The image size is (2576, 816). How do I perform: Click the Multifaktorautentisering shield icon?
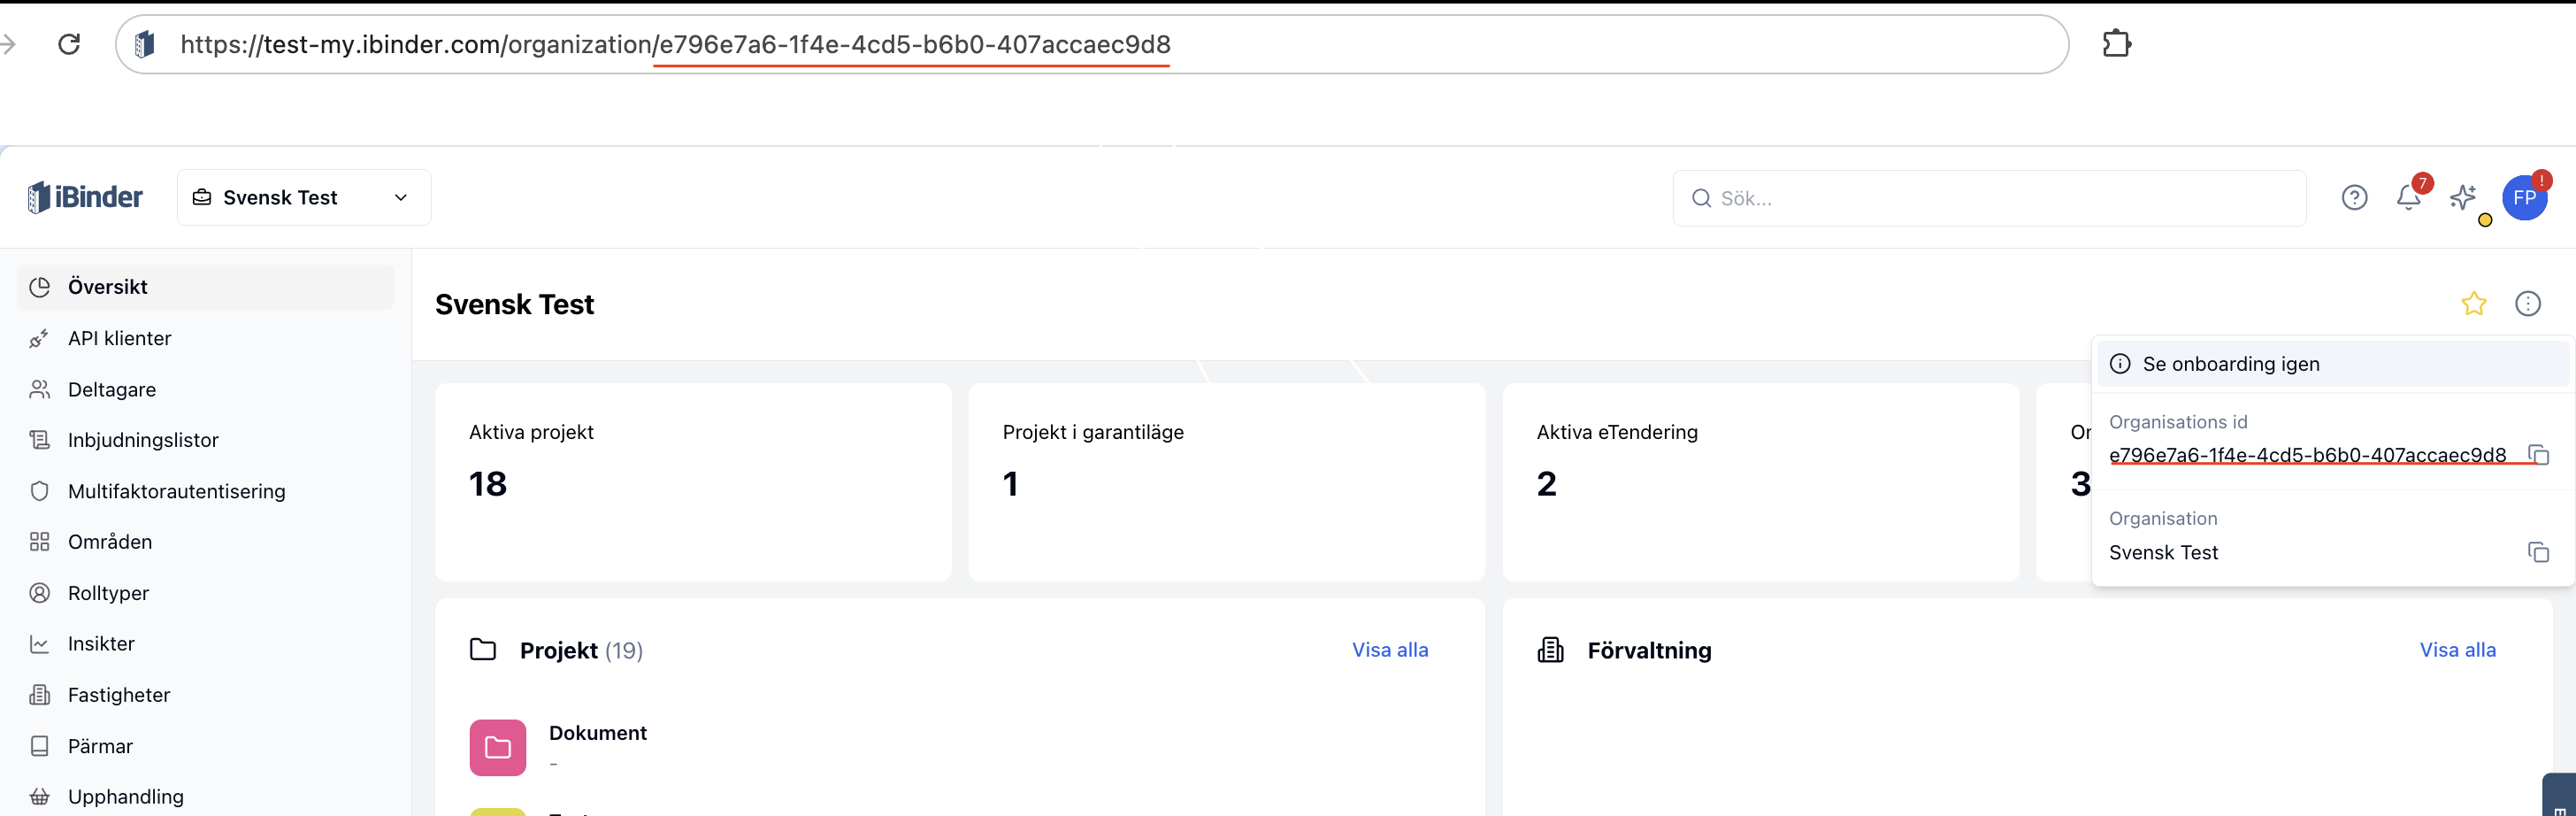(40, 491)
